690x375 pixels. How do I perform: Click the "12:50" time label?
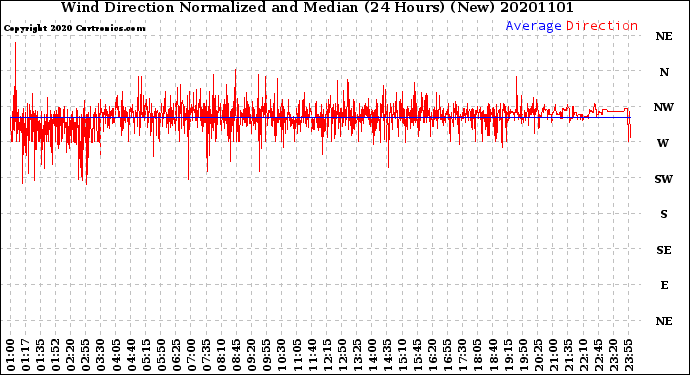[341, 355]
